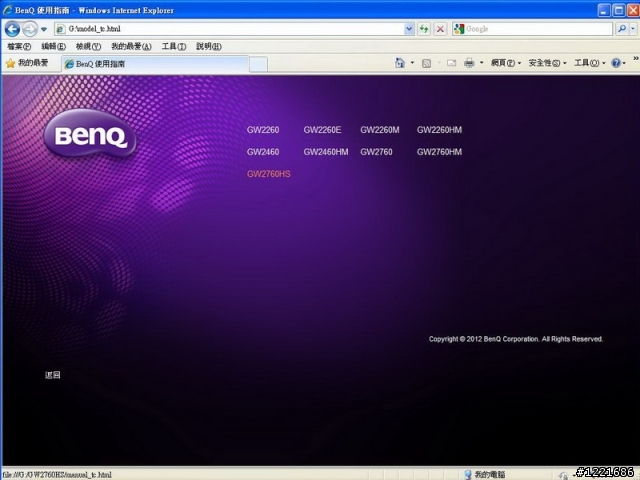Open the GW2260E model link
This screenshot has width=640, height=480.
tap(322, 130)
